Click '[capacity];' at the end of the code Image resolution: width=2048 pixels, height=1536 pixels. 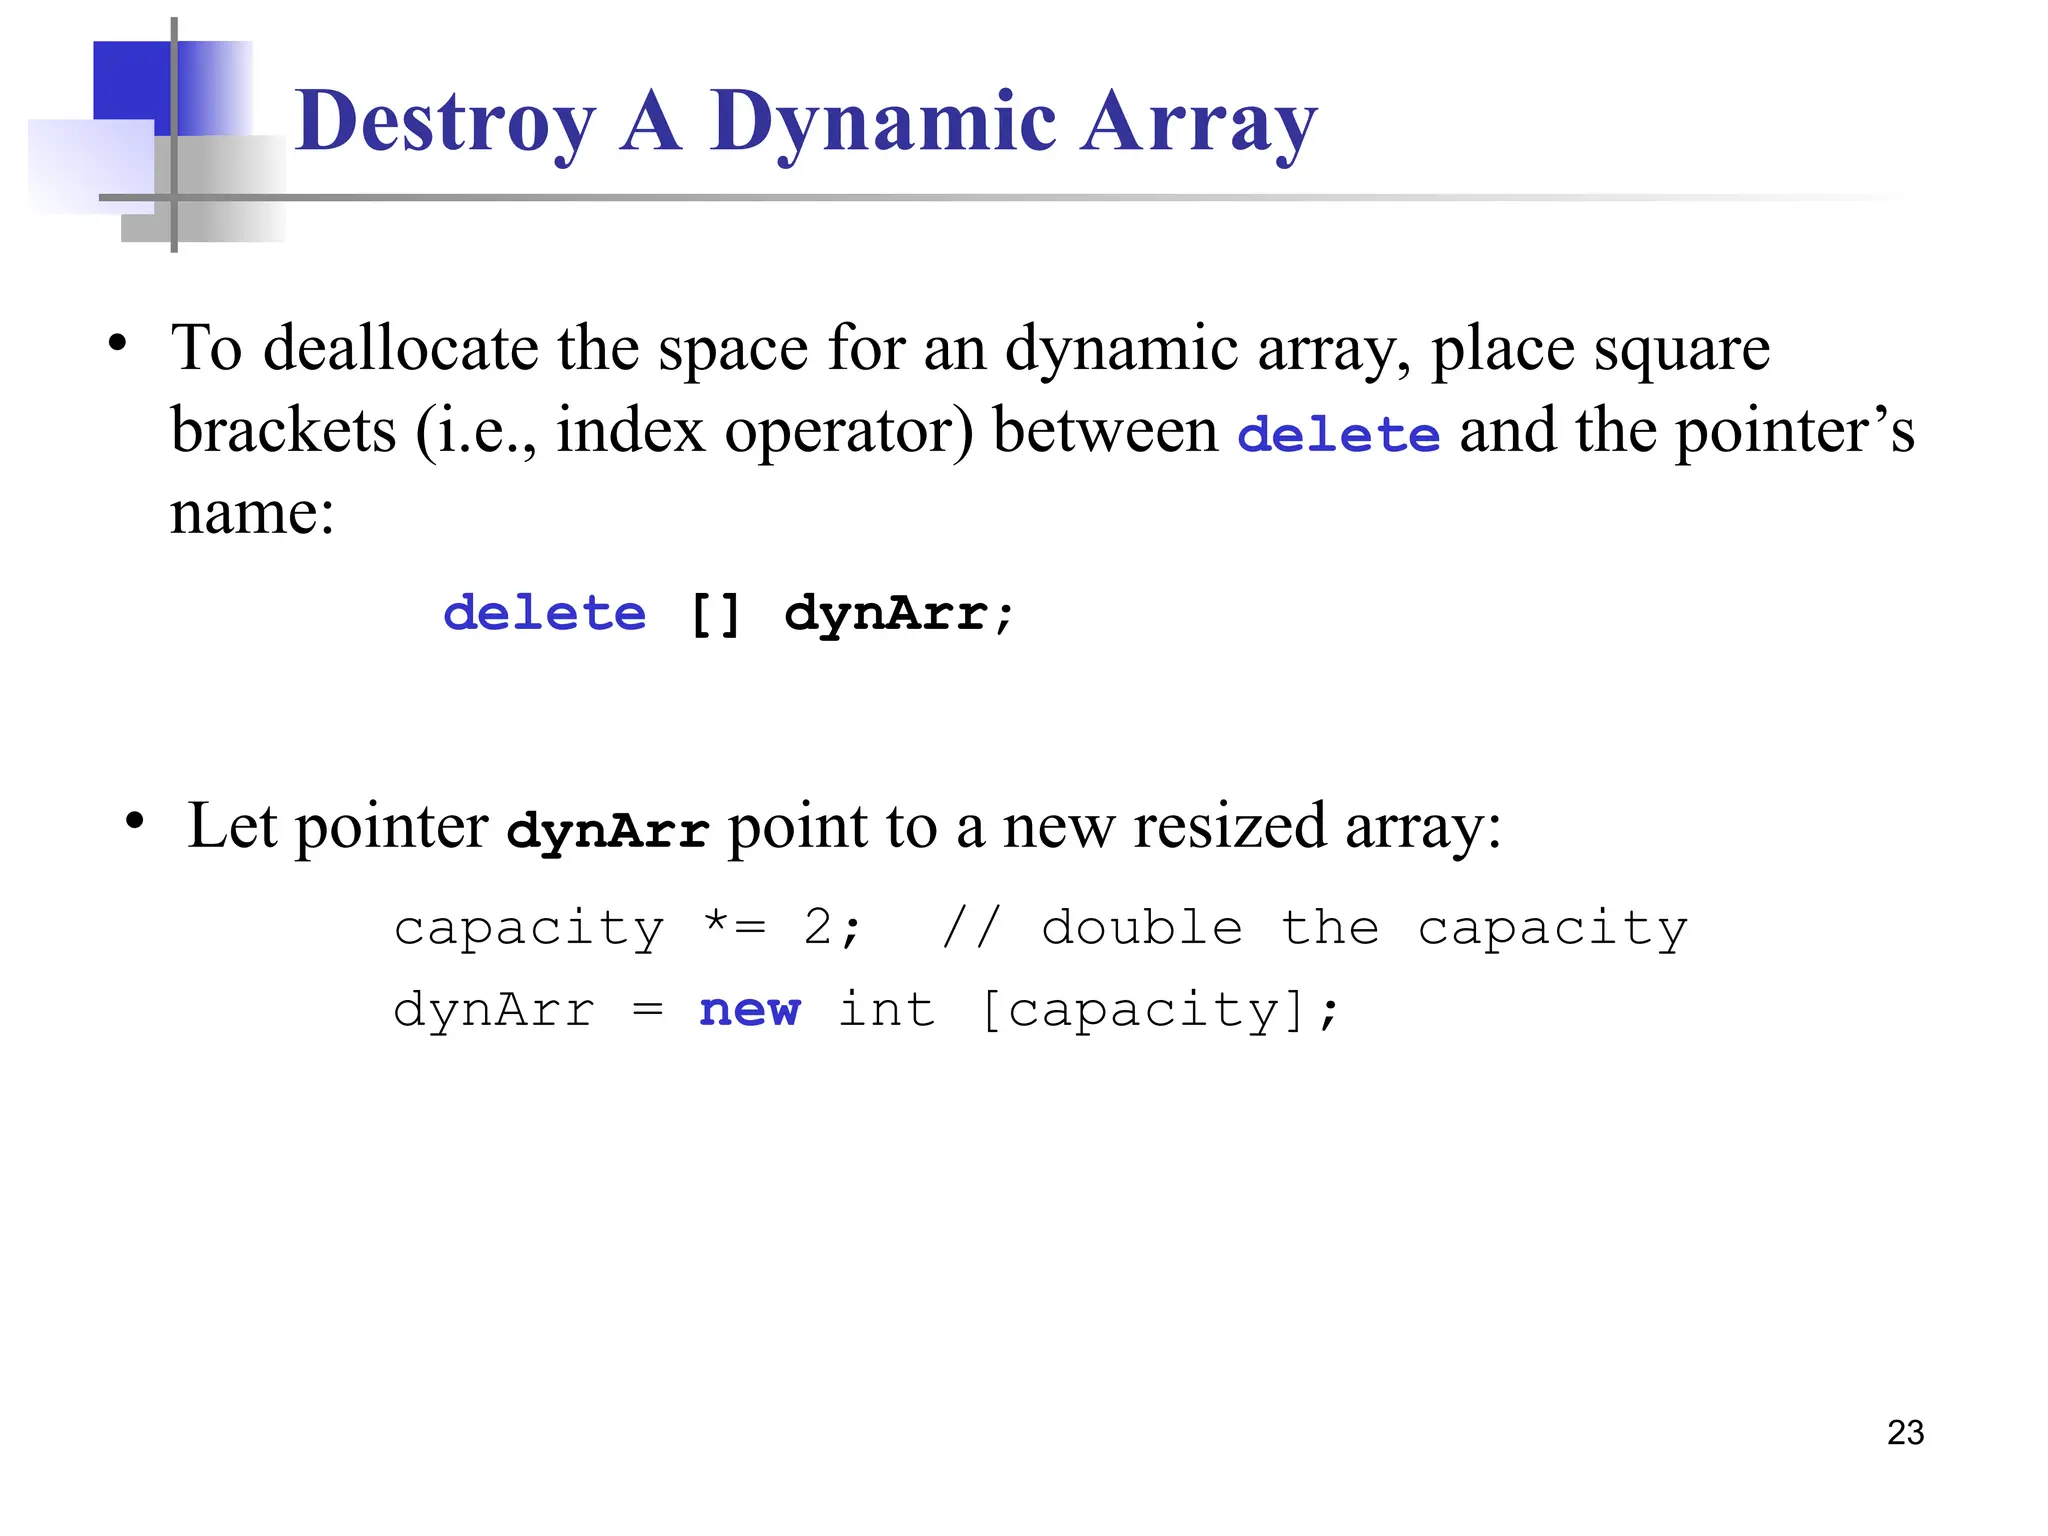click(1160, 1010)
